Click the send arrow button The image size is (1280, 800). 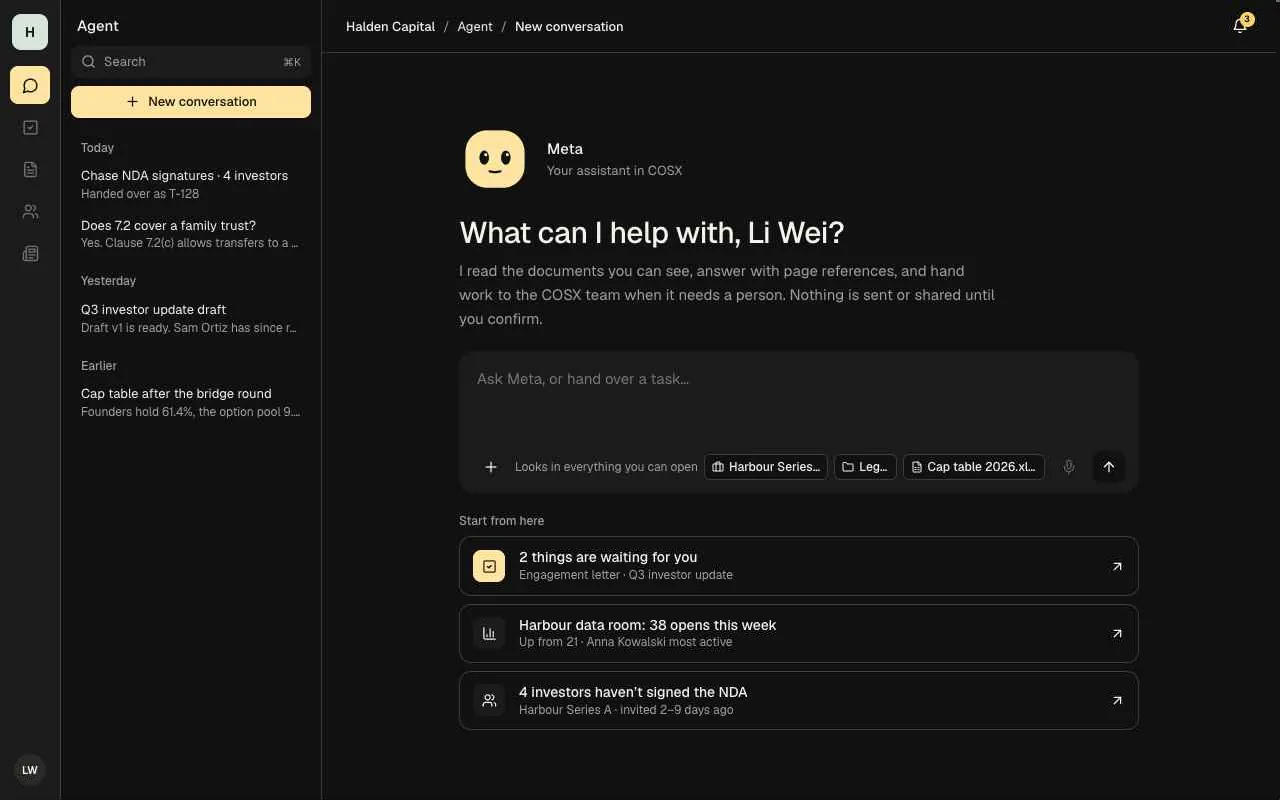(1109, 467)
